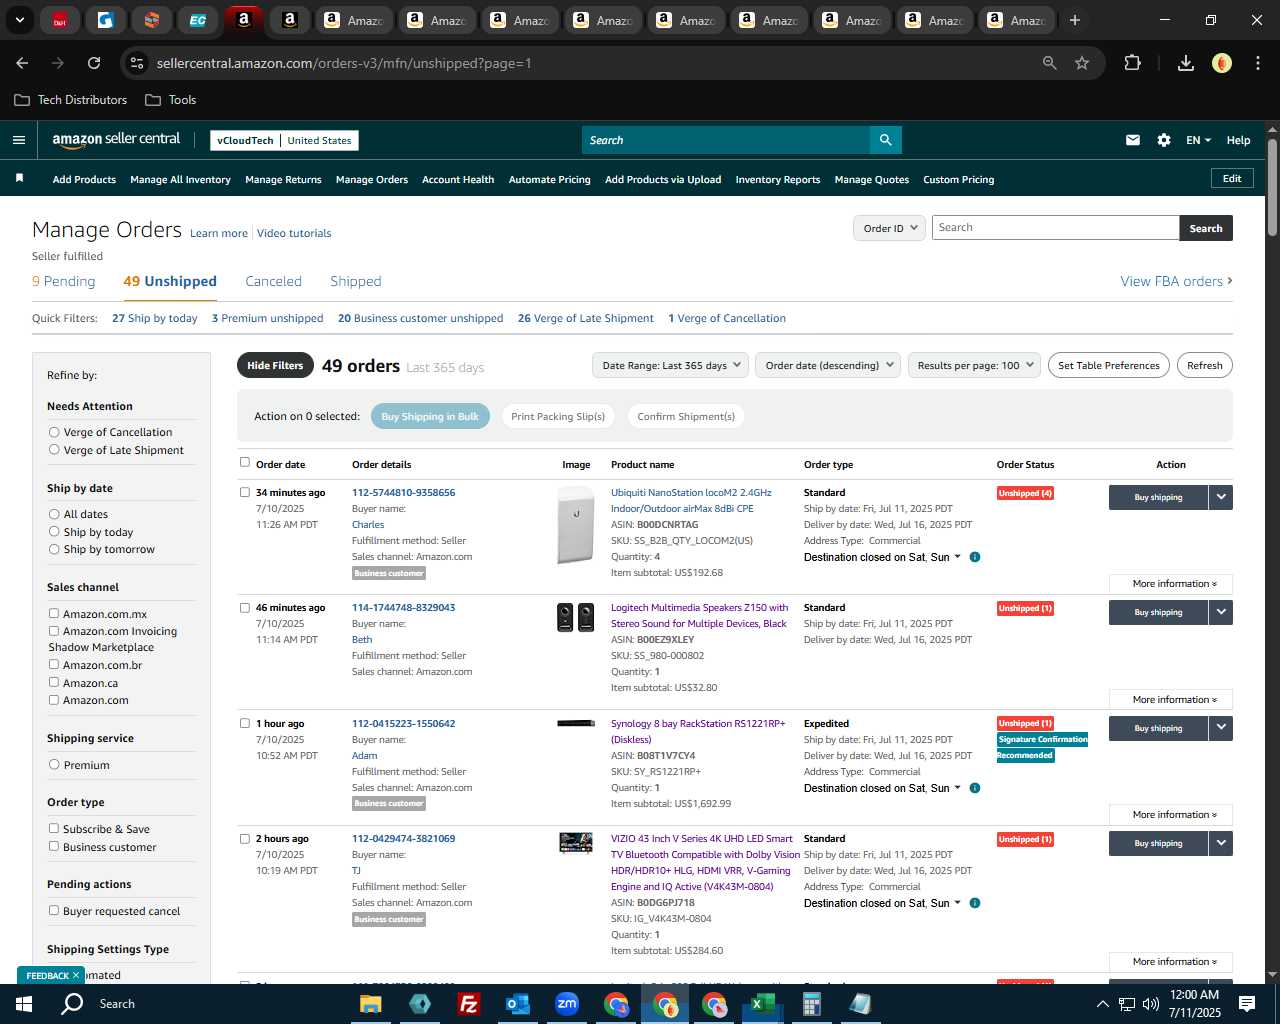Go back with browser back arrow
This screenshot has width=1280, height=1024.
pyautogui.click(x=22, y=63)
